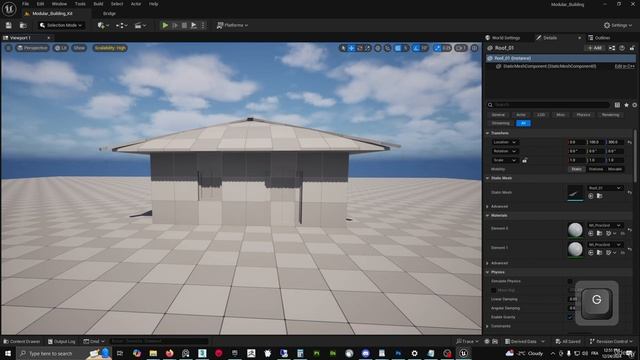Click the Element 0 material sphere swatch
640x360 pixels.
pos(576,230)
